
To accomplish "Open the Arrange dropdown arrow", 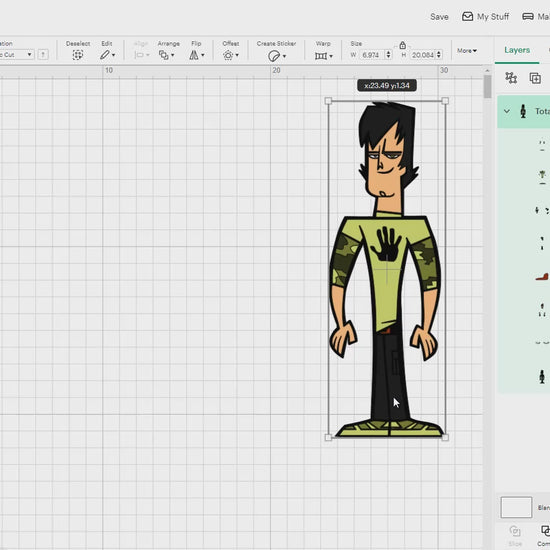I will pyautogui.click(x=173, y=55).
